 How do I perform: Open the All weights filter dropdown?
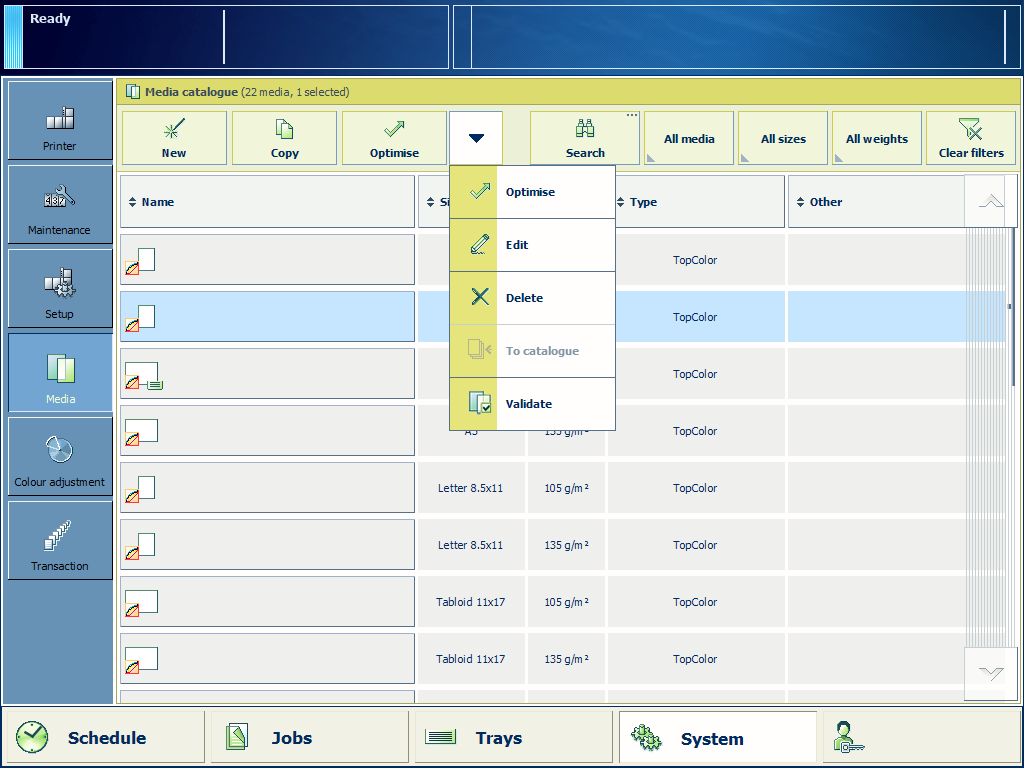point(877,138)
